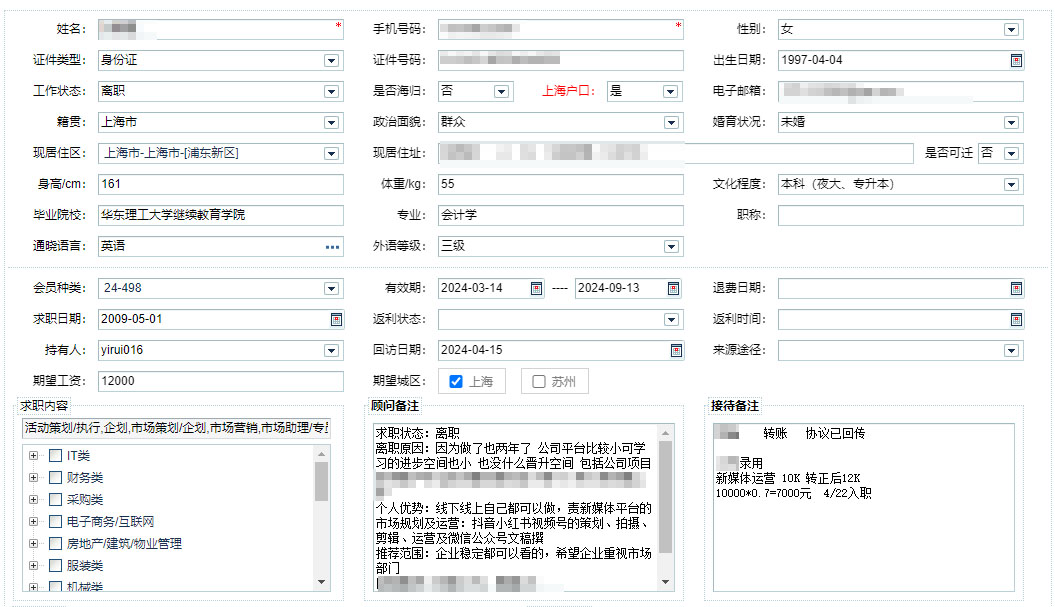Screen dimensions: 1055x607
Task: Expand the 电子商务/互联网 tree node
Action: click(x=33, y=522)
